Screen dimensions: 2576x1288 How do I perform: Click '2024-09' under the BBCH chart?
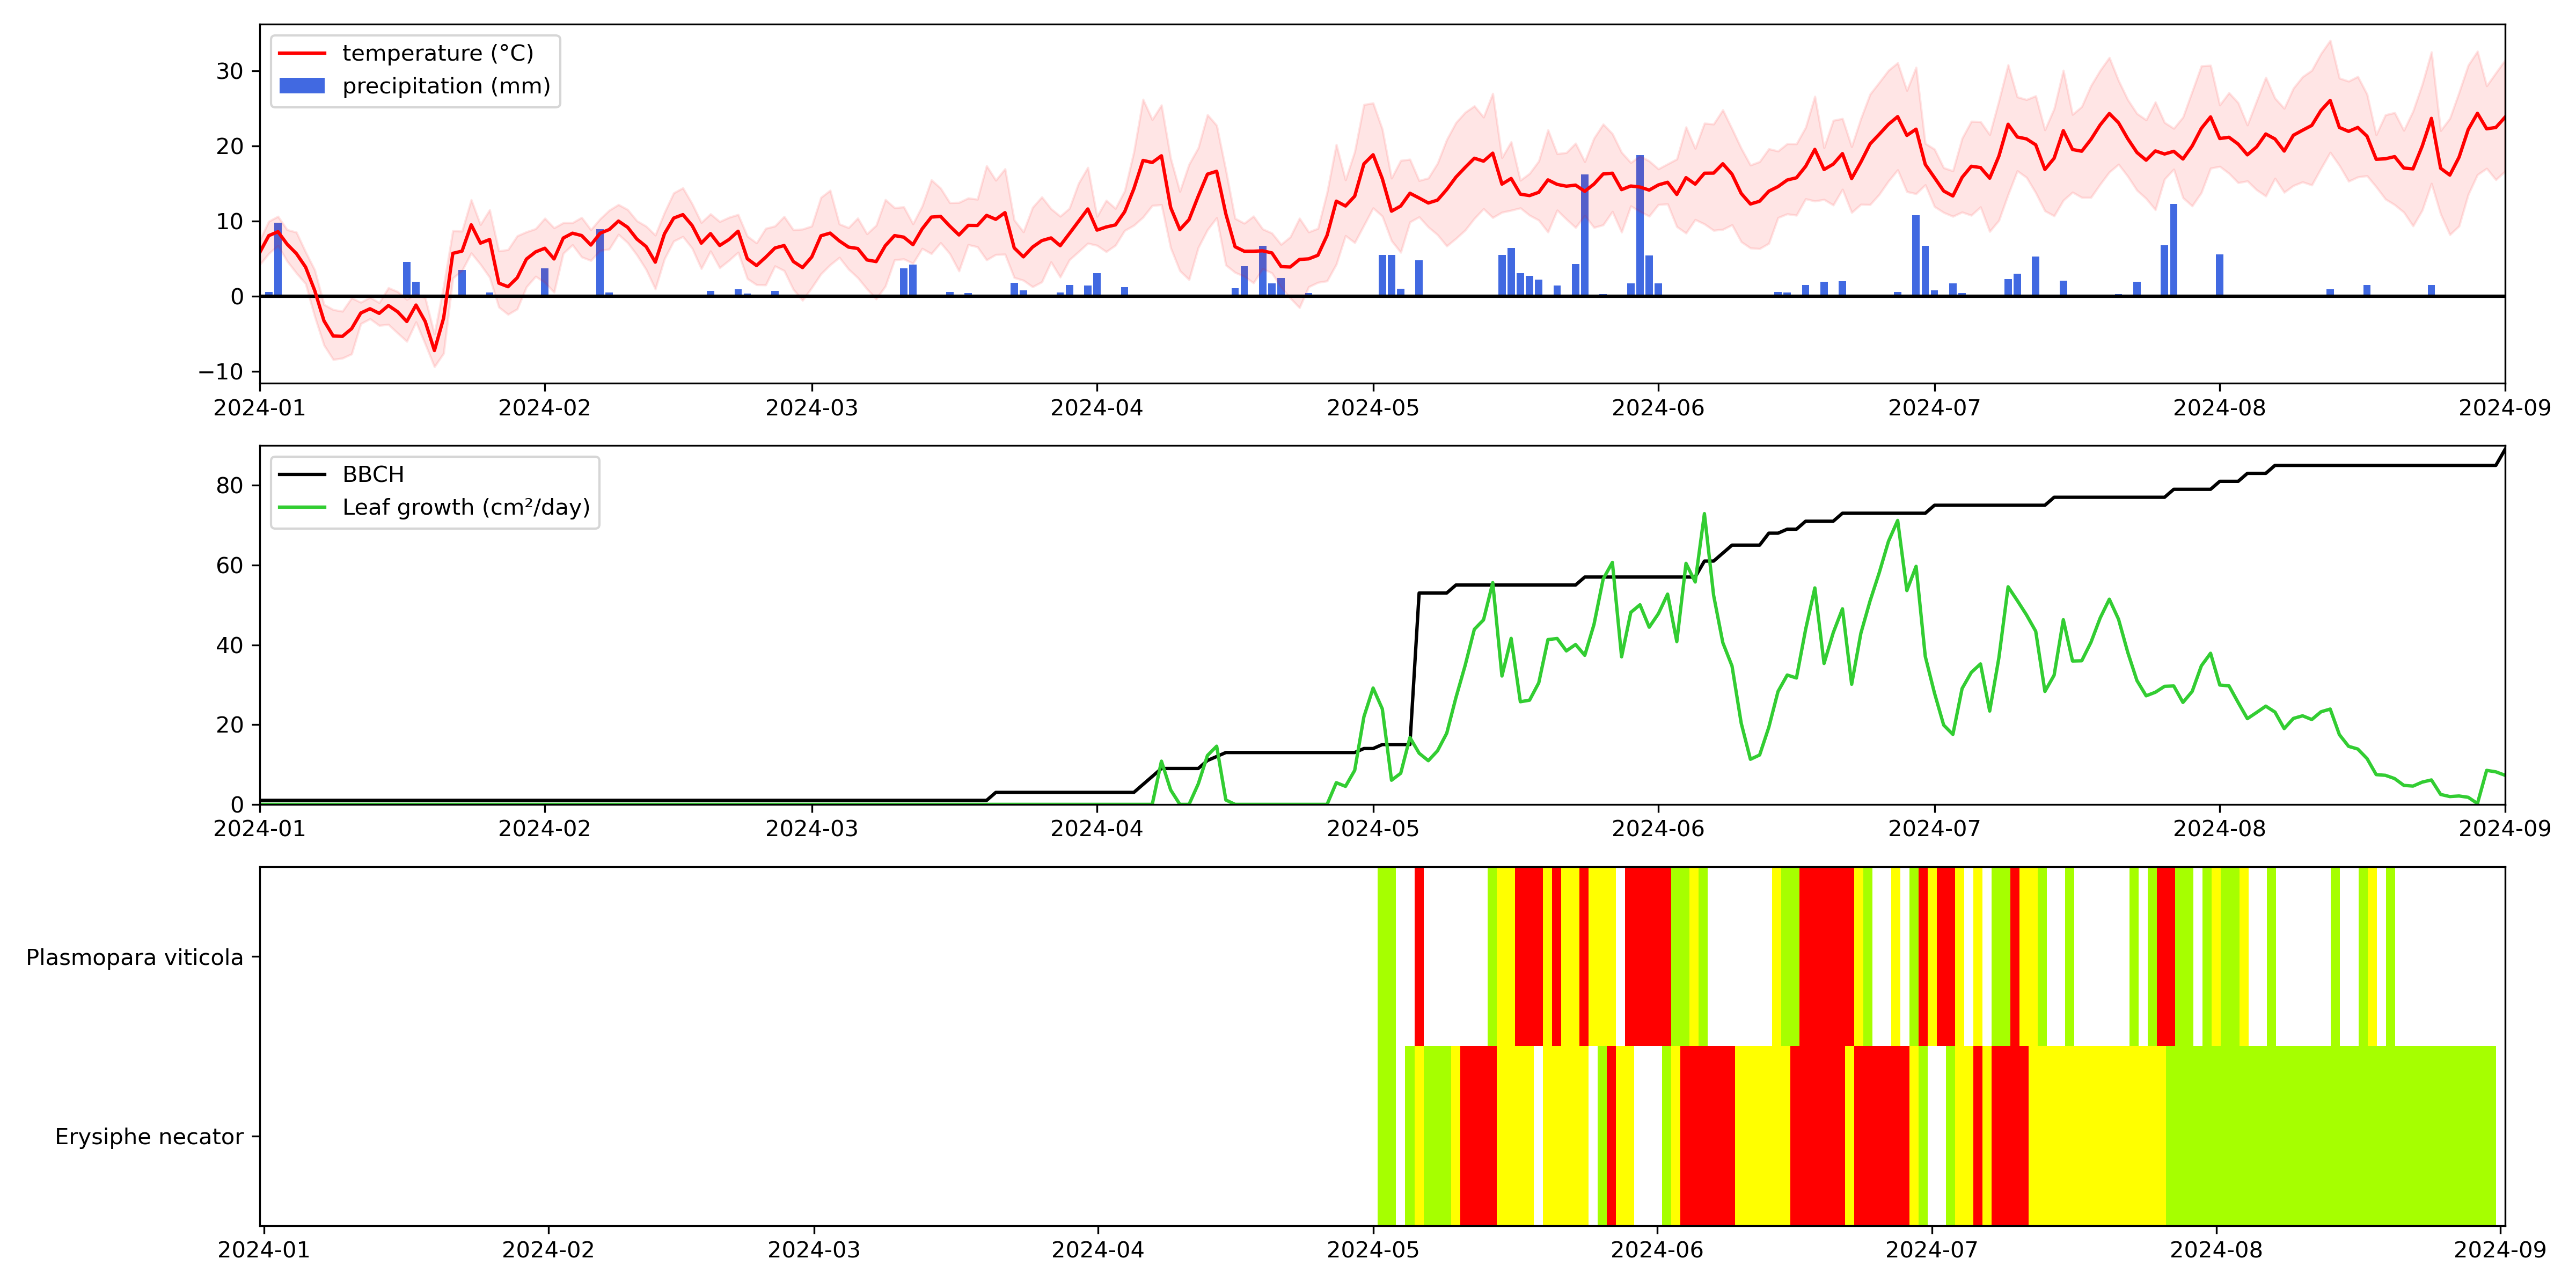click(x=2505, y=829)
